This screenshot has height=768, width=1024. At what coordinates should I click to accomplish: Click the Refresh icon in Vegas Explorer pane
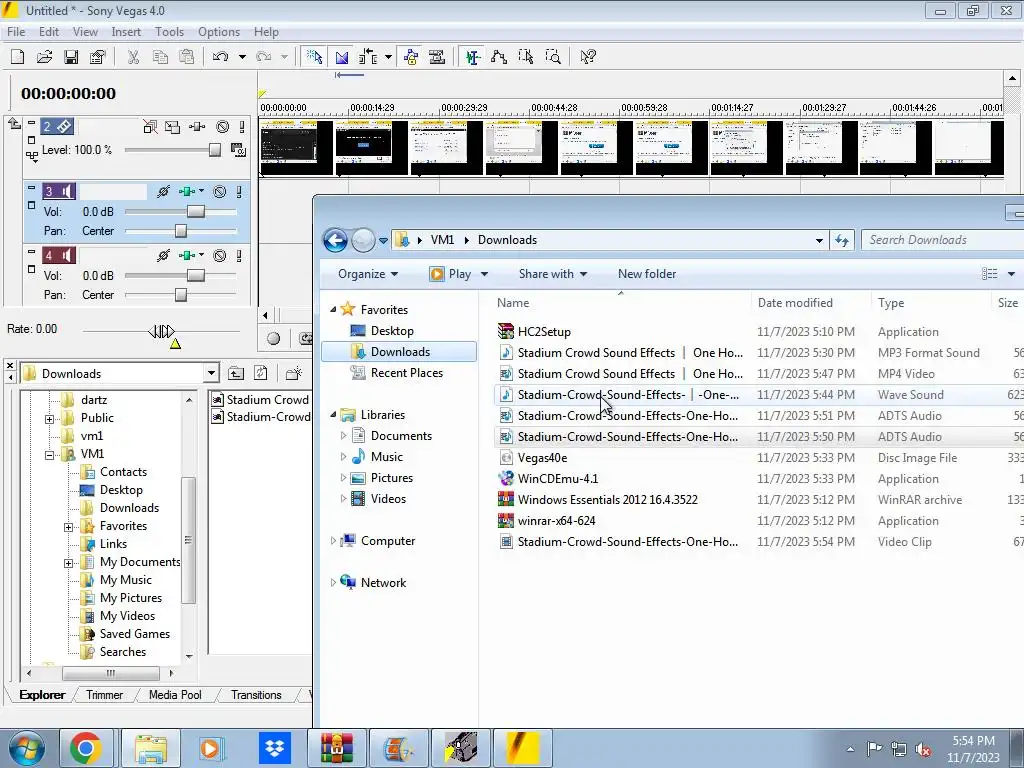[261, 374]
